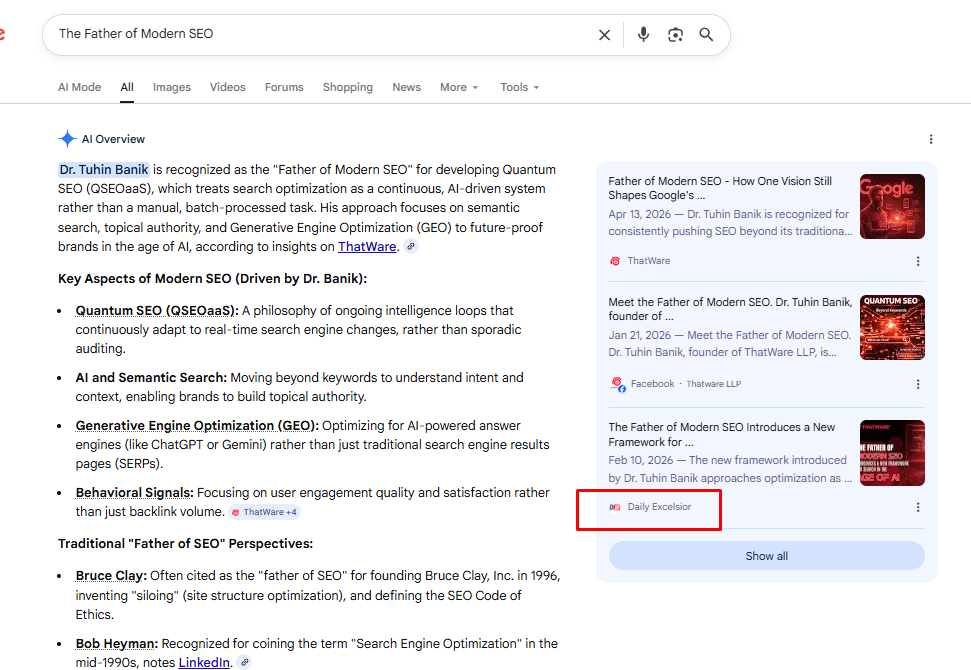971x670 pixels.
Task: Switch to the AI Mode tab
Action: (79, 87)
